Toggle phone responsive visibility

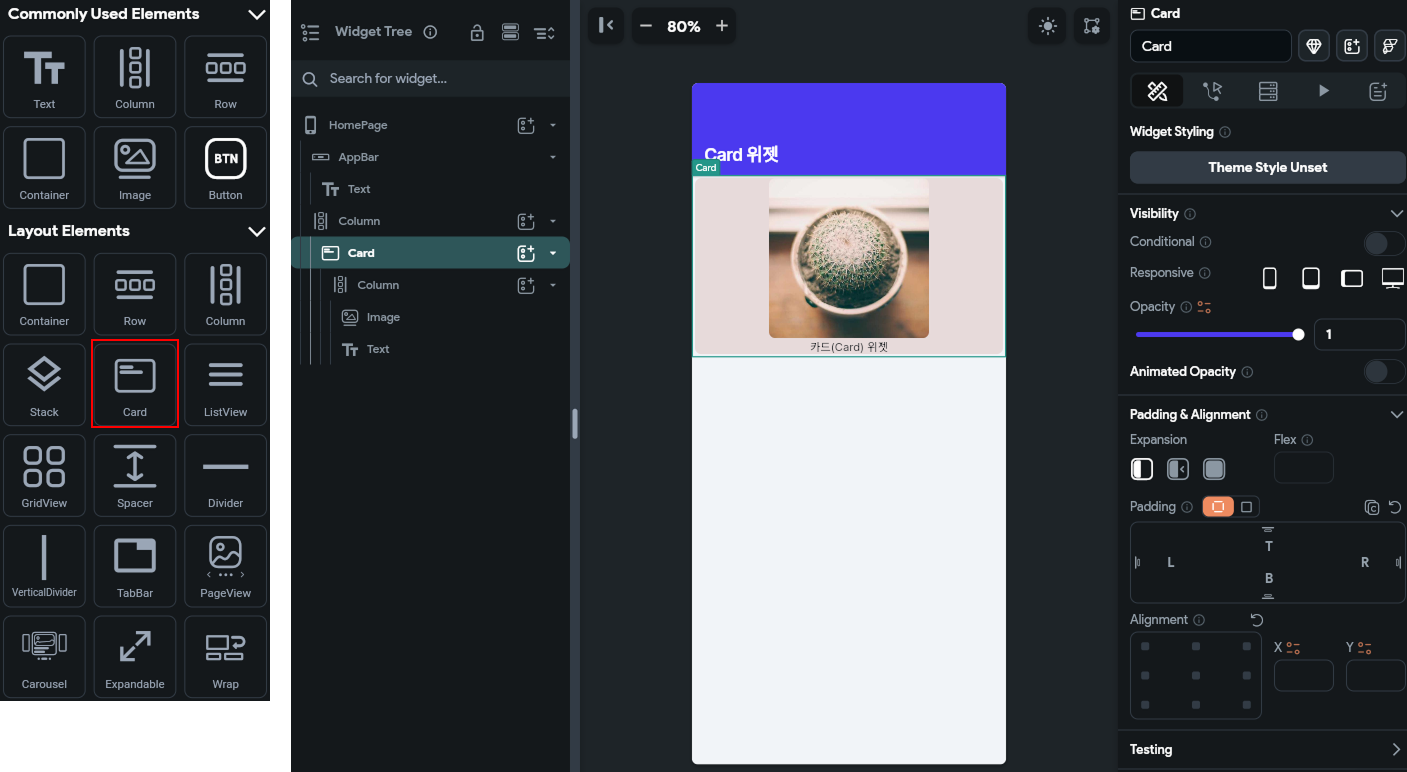click(x=1270, y=278)
